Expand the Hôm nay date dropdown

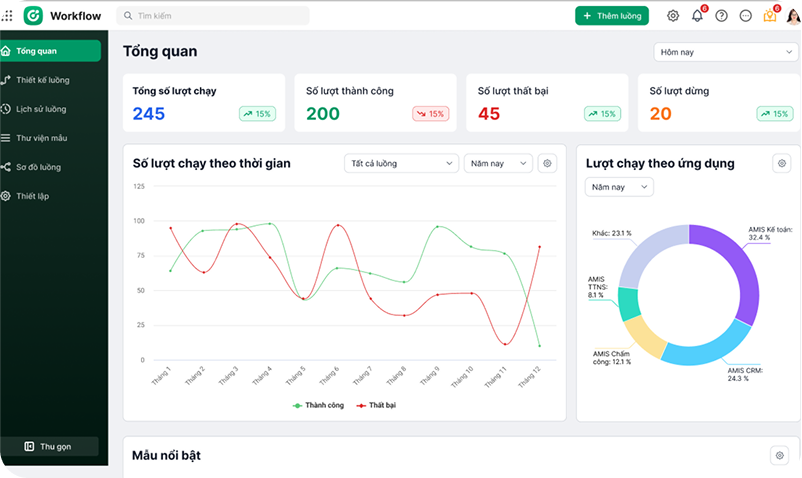point(726,52)
